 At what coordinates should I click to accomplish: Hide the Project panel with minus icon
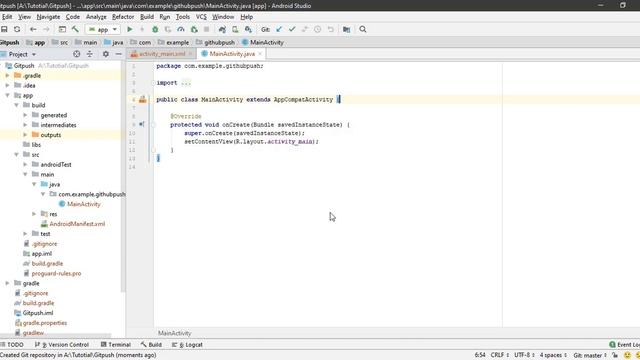[x=118, y=54]
